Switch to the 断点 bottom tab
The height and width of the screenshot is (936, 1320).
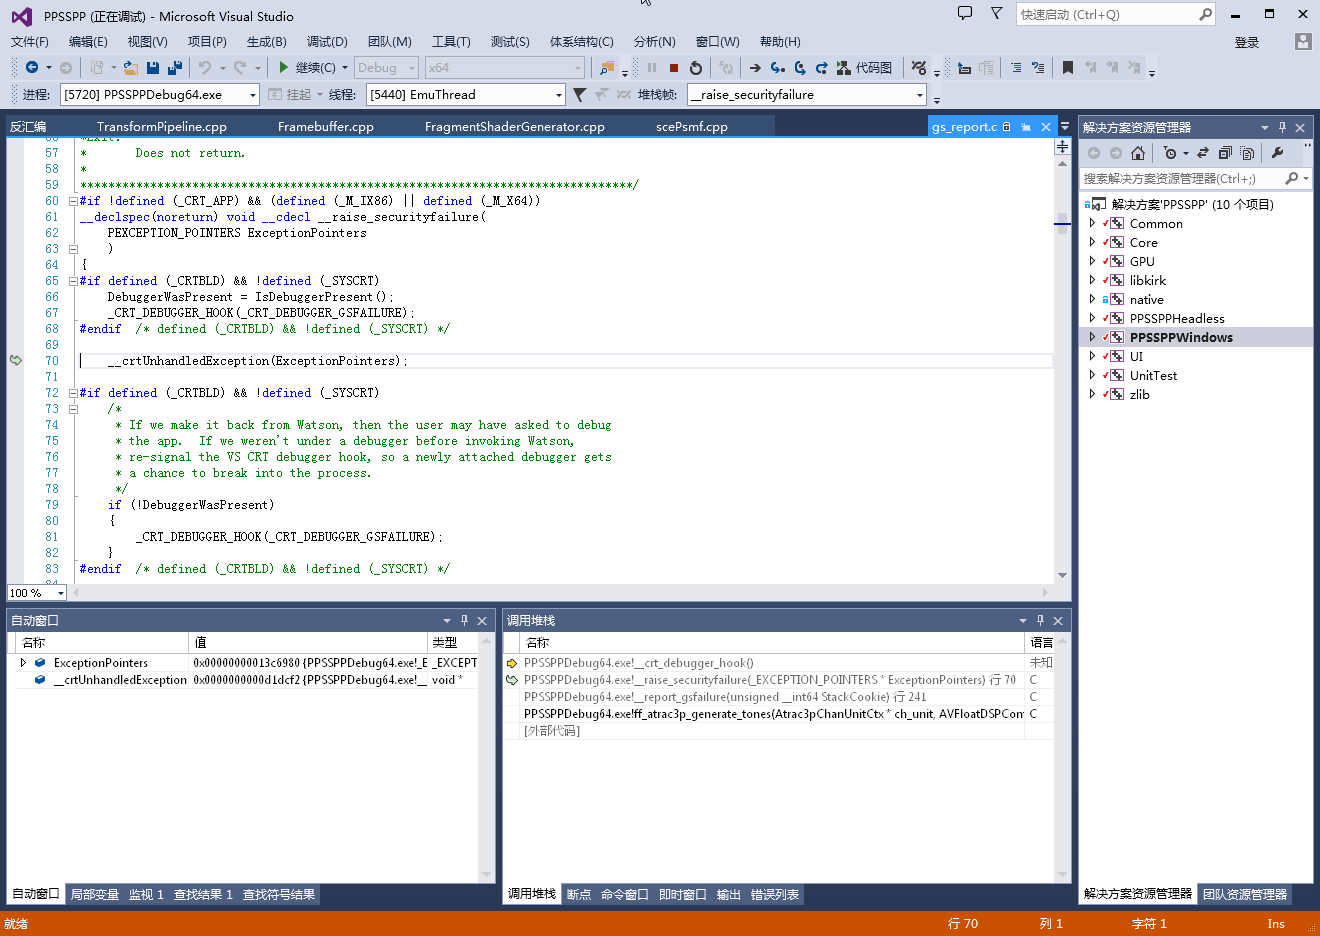point(579,894)
